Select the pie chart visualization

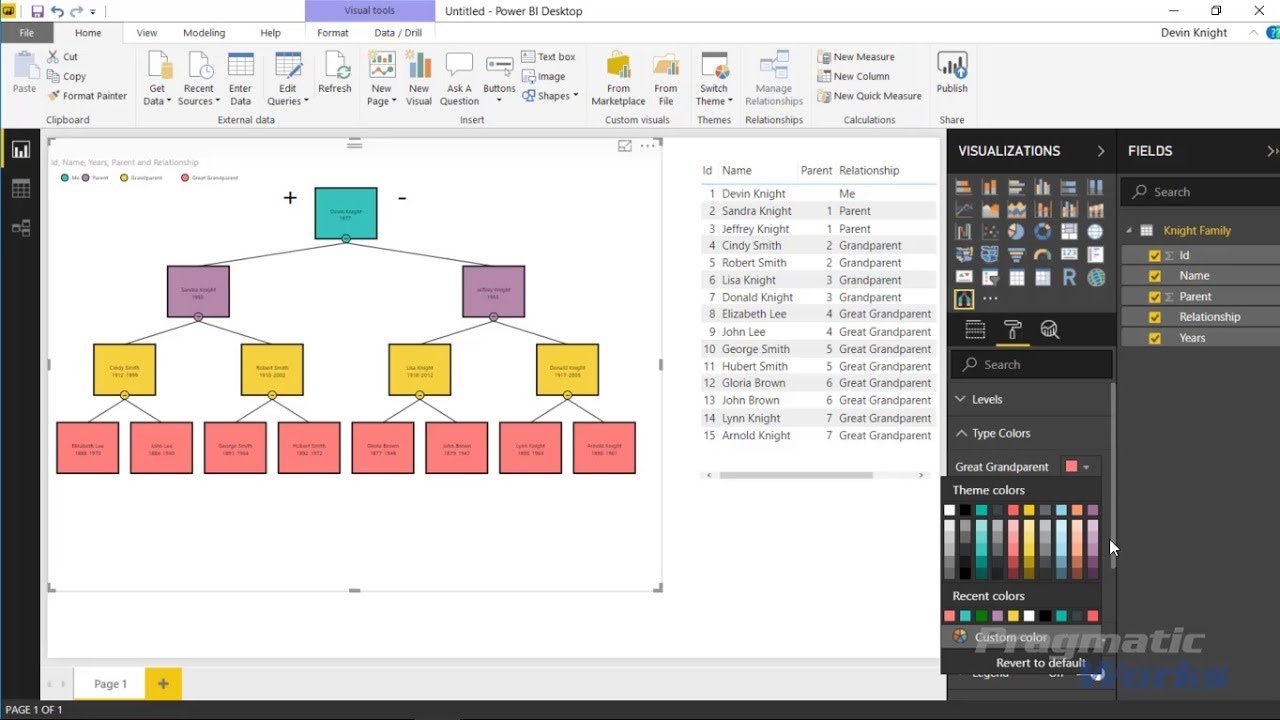(1016, 232)
